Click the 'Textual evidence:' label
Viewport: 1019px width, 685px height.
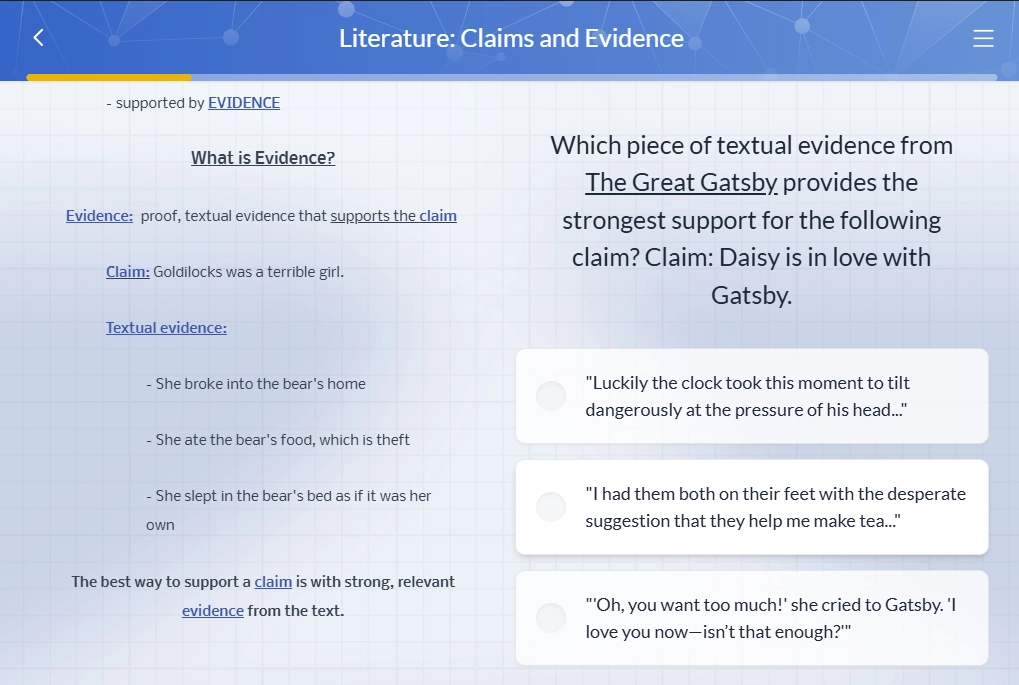pos(166,328)
